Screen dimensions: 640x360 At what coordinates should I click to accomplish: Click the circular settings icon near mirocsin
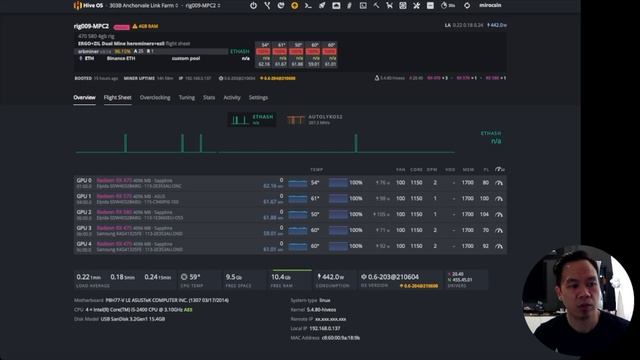click(467, 6)
